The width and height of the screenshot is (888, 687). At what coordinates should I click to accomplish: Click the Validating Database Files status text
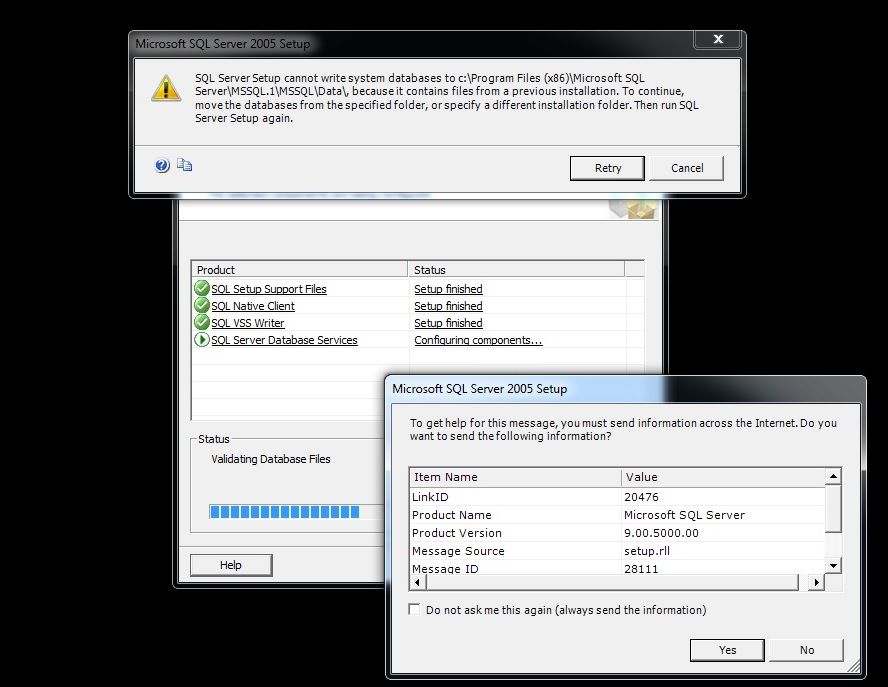271,459
